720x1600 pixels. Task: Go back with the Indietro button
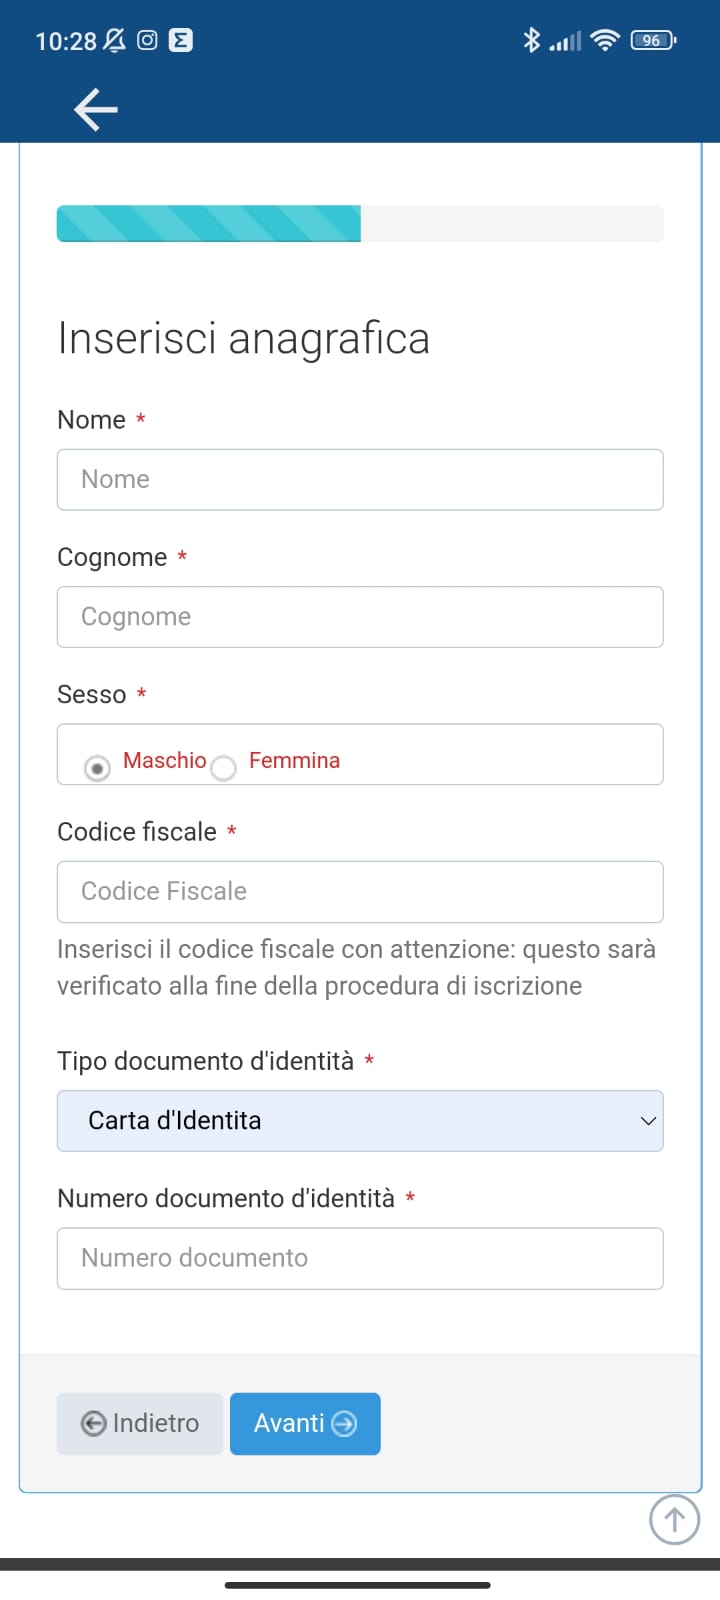point(140,1424)
